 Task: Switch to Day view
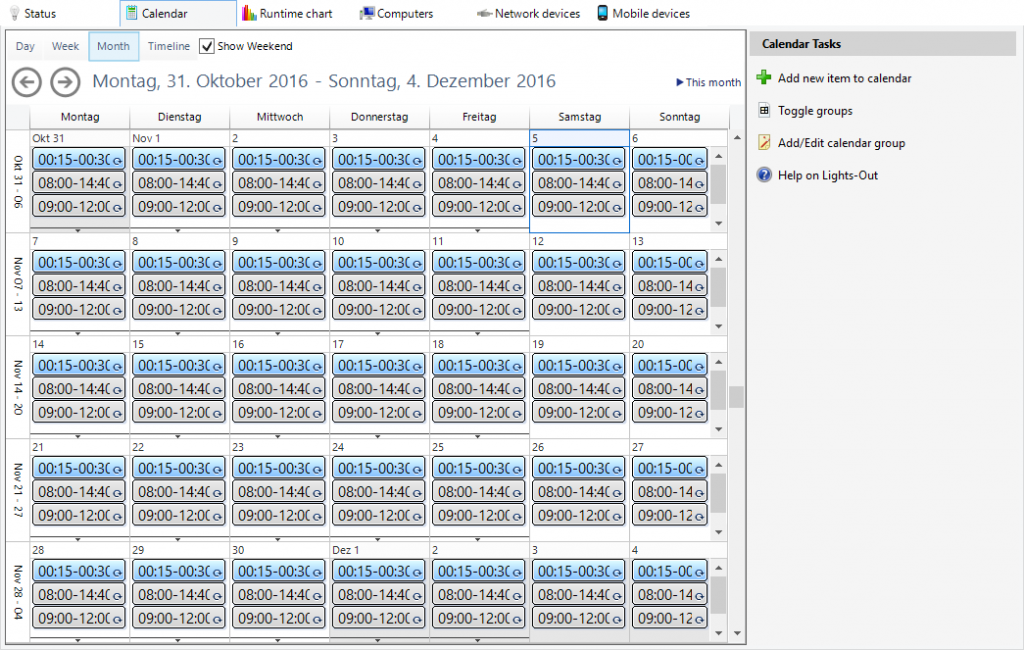click(25, 46)
